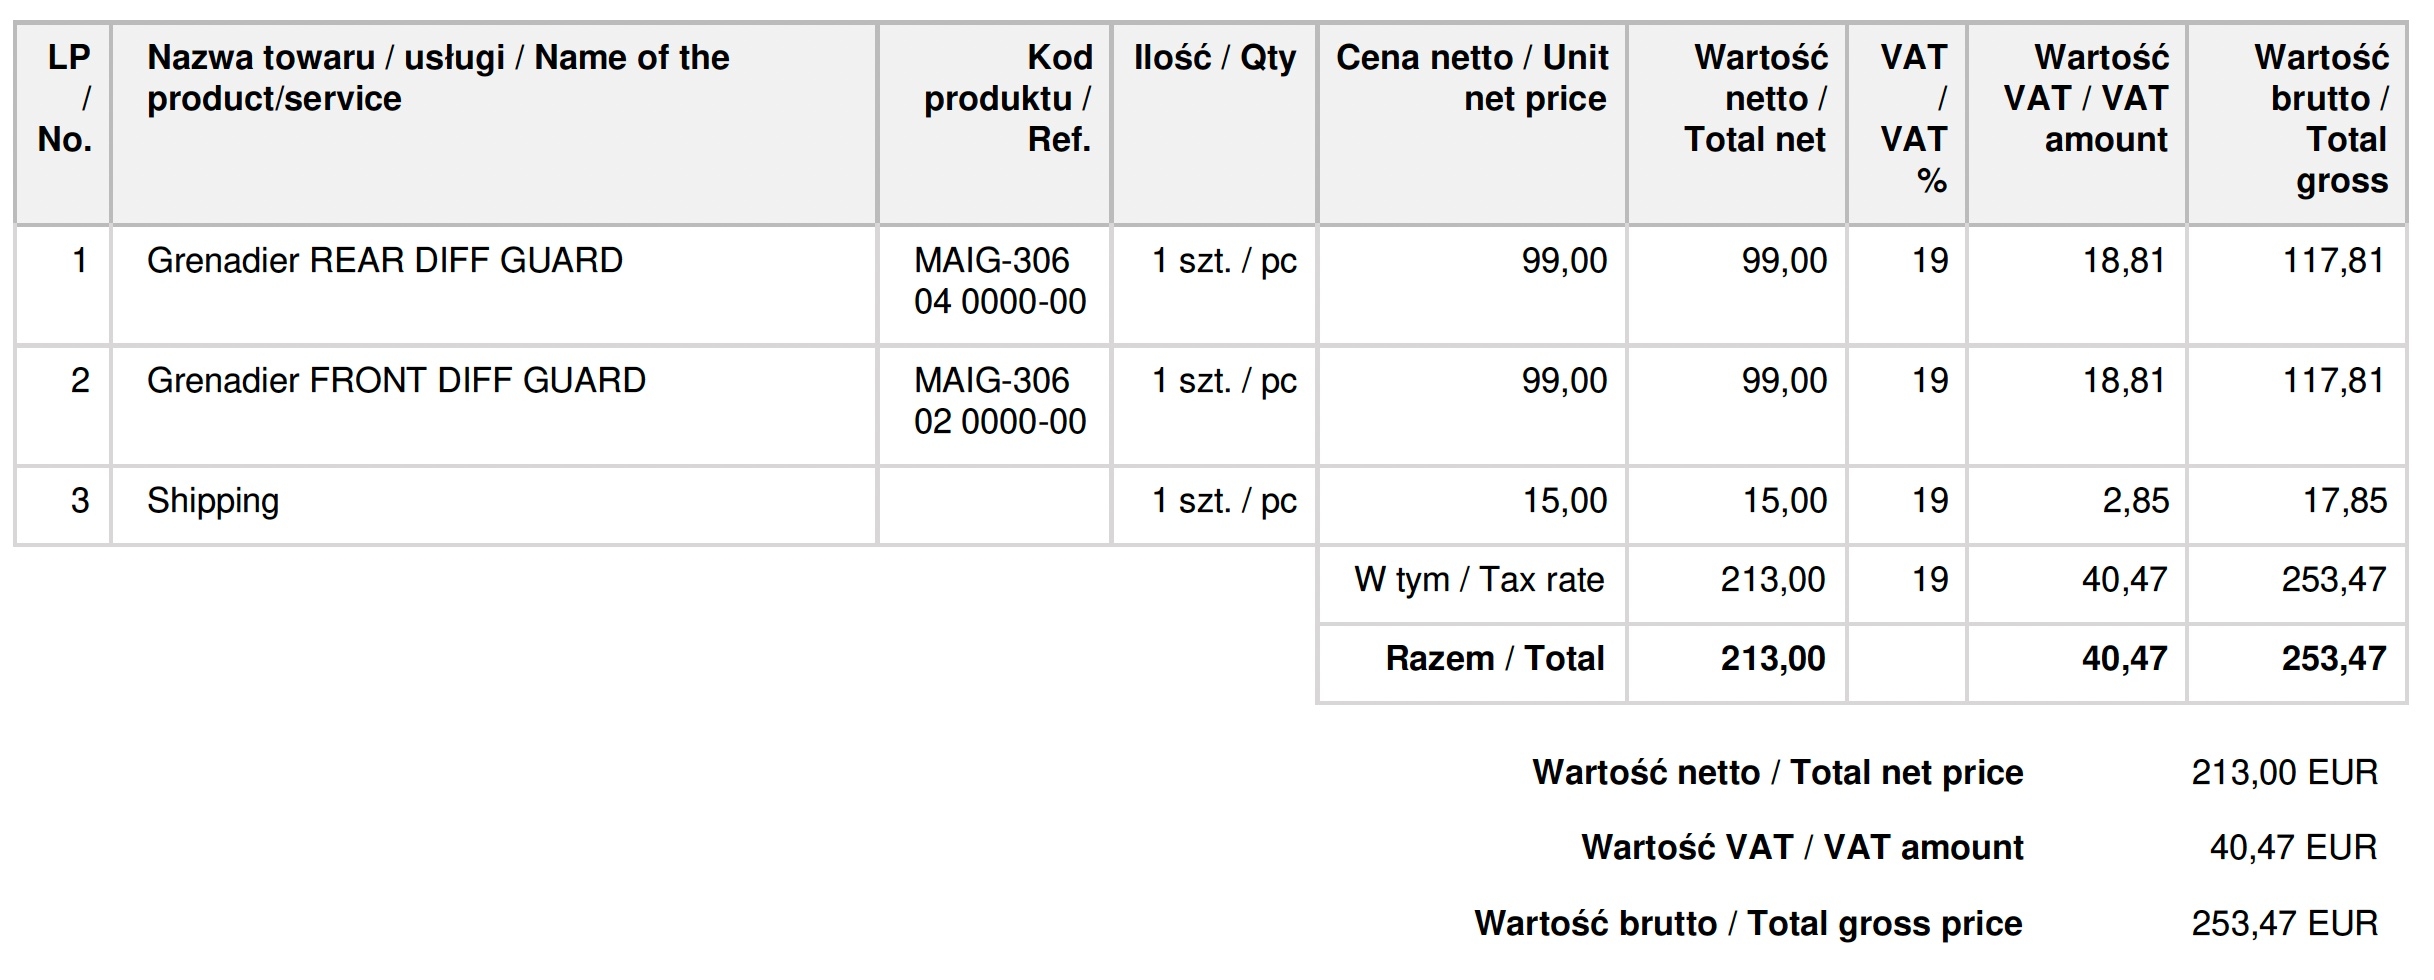Click the Shipping gross total 17,85
The width and height of the screenshot is (2434, 980).
(2344, 501)
